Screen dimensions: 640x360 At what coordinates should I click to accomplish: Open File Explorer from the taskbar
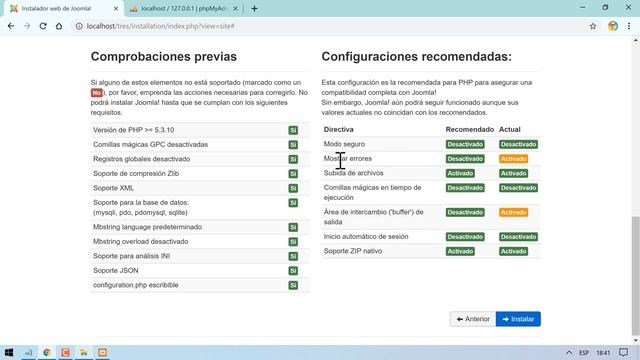tap(84, 353)
